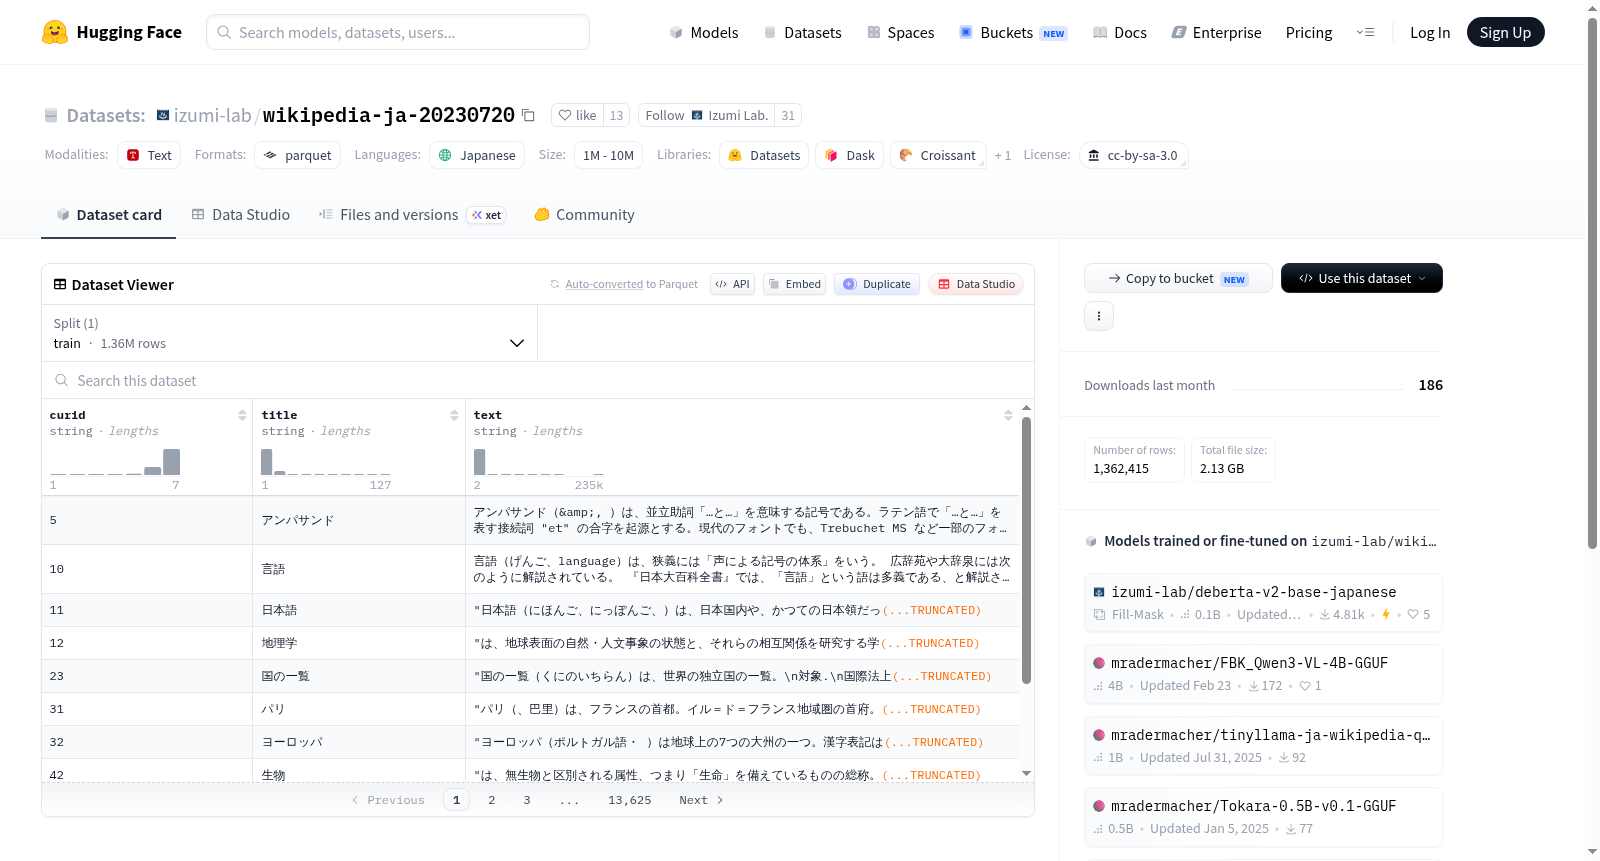Click Copy to bucket button
The width and height of the screenshot is (1600, 861).
[1177, 278]
